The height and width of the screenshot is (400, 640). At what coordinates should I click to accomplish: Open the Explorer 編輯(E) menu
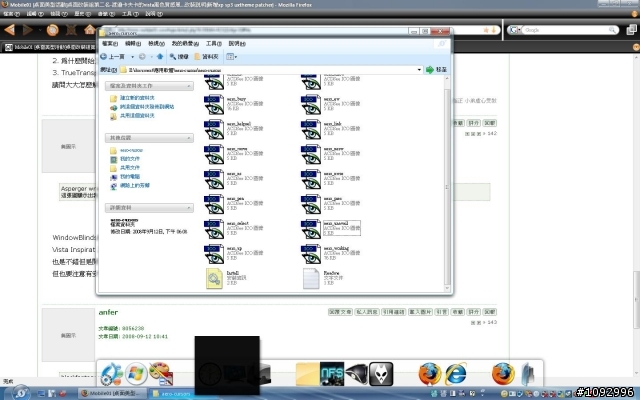133,43
